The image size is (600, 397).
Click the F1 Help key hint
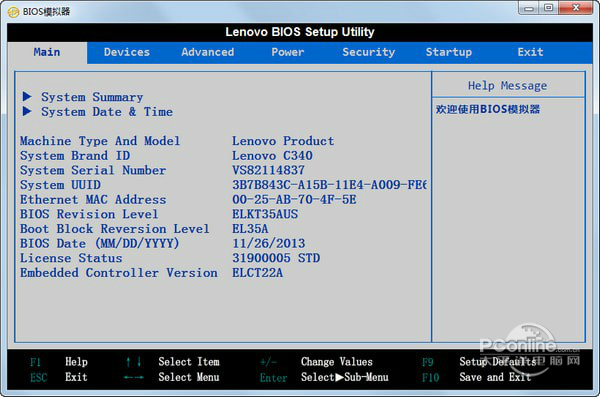(59, 362)
